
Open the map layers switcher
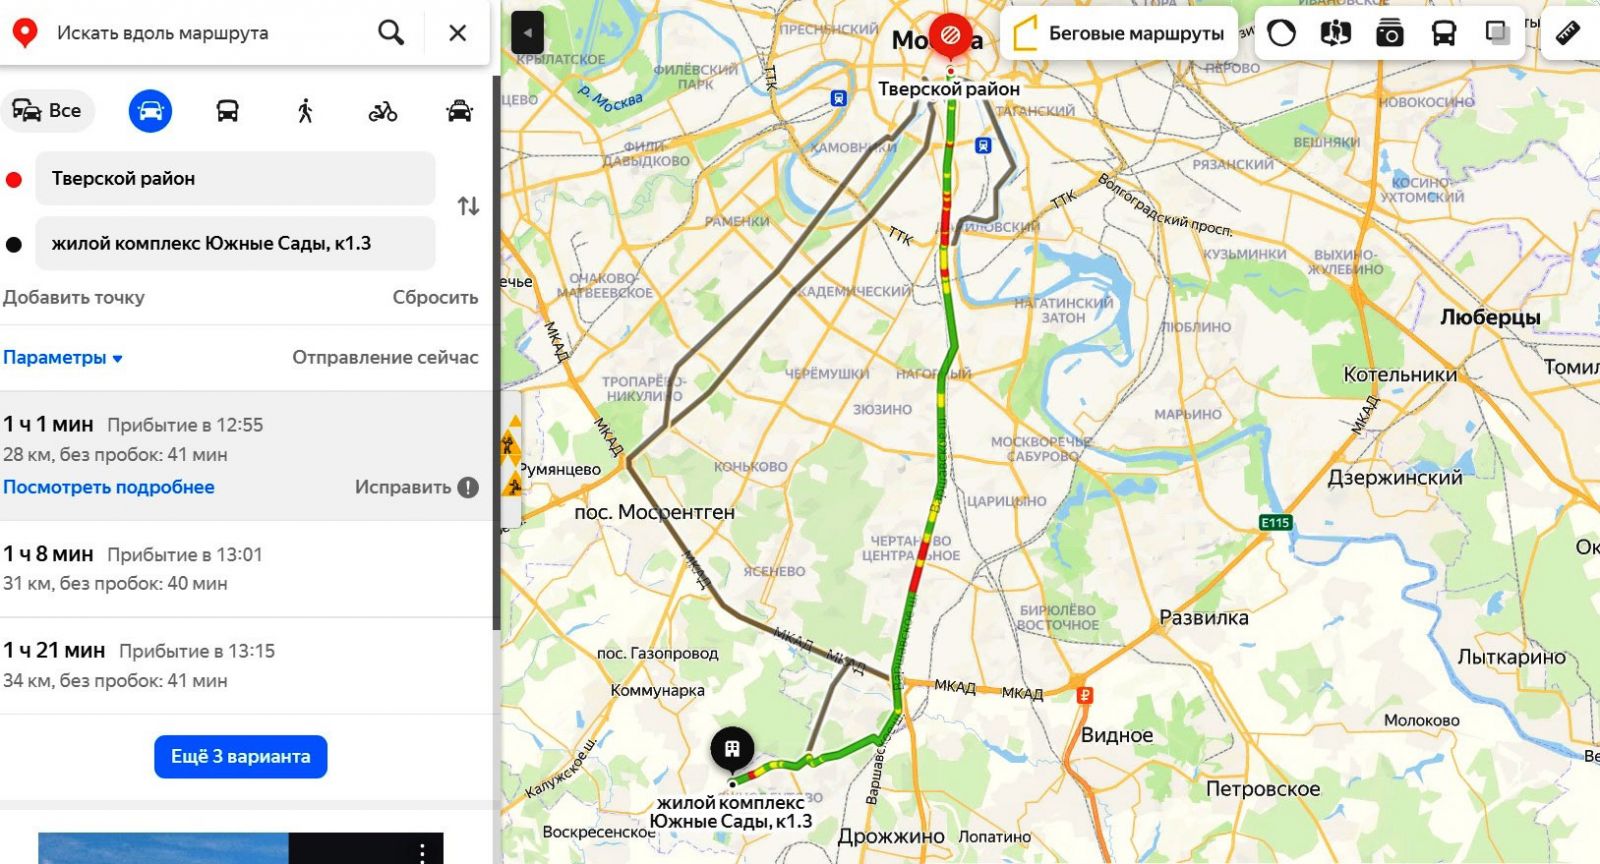tap(1497, 33)
